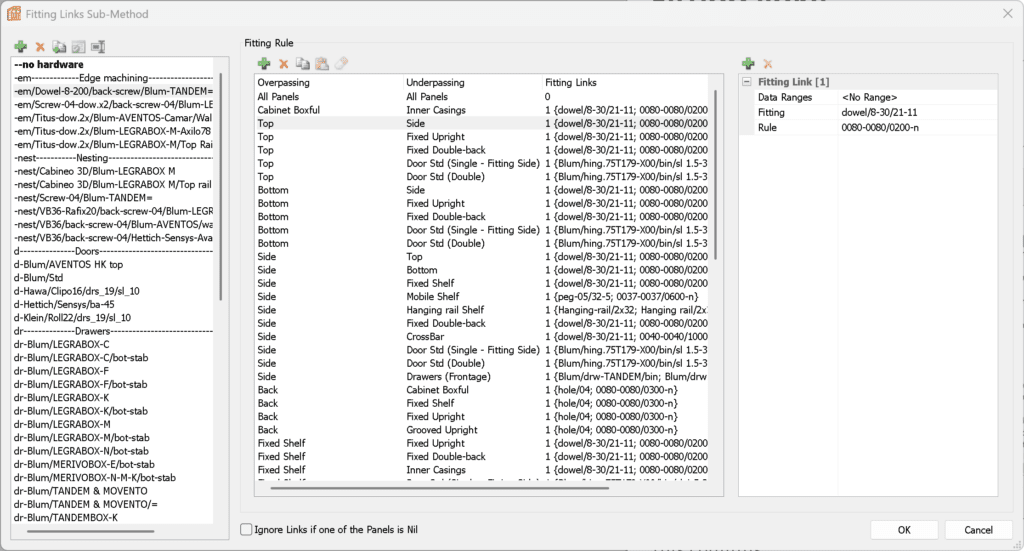1024x551 pixels.
Task: Add new sub-method with green plus above hardware list
Action: tap(20, 46)
